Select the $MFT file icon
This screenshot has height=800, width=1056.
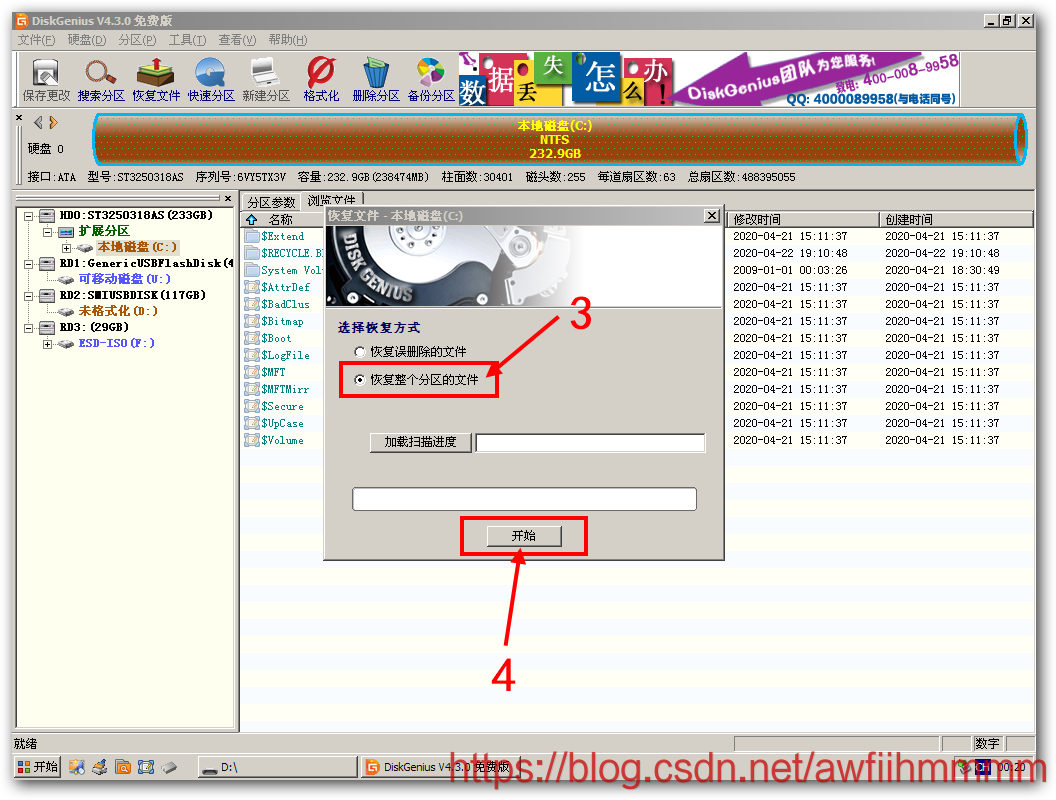252,372
